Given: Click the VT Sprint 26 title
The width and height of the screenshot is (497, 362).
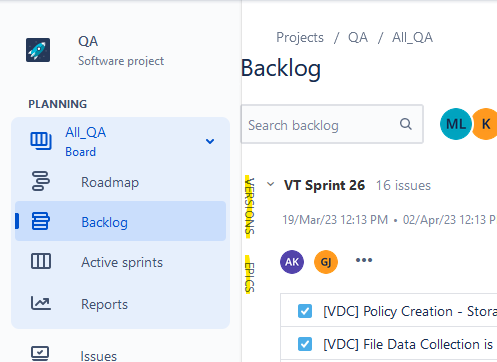Looking at the screenshot, I should 324,185.
